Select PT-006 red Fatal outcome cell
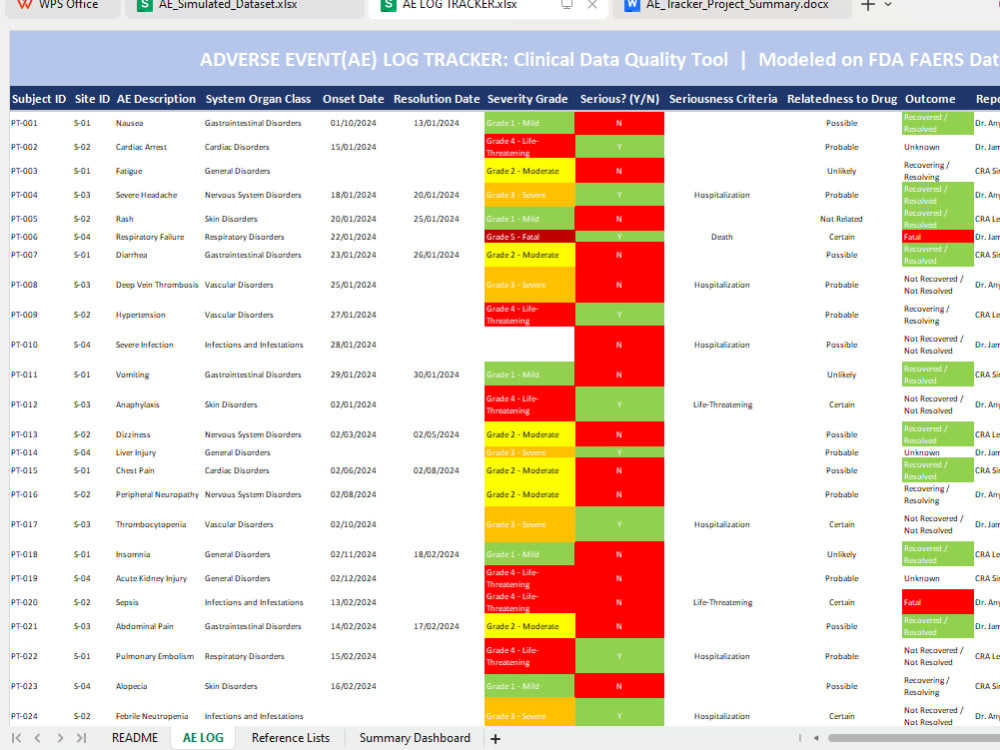 [938, 237]
